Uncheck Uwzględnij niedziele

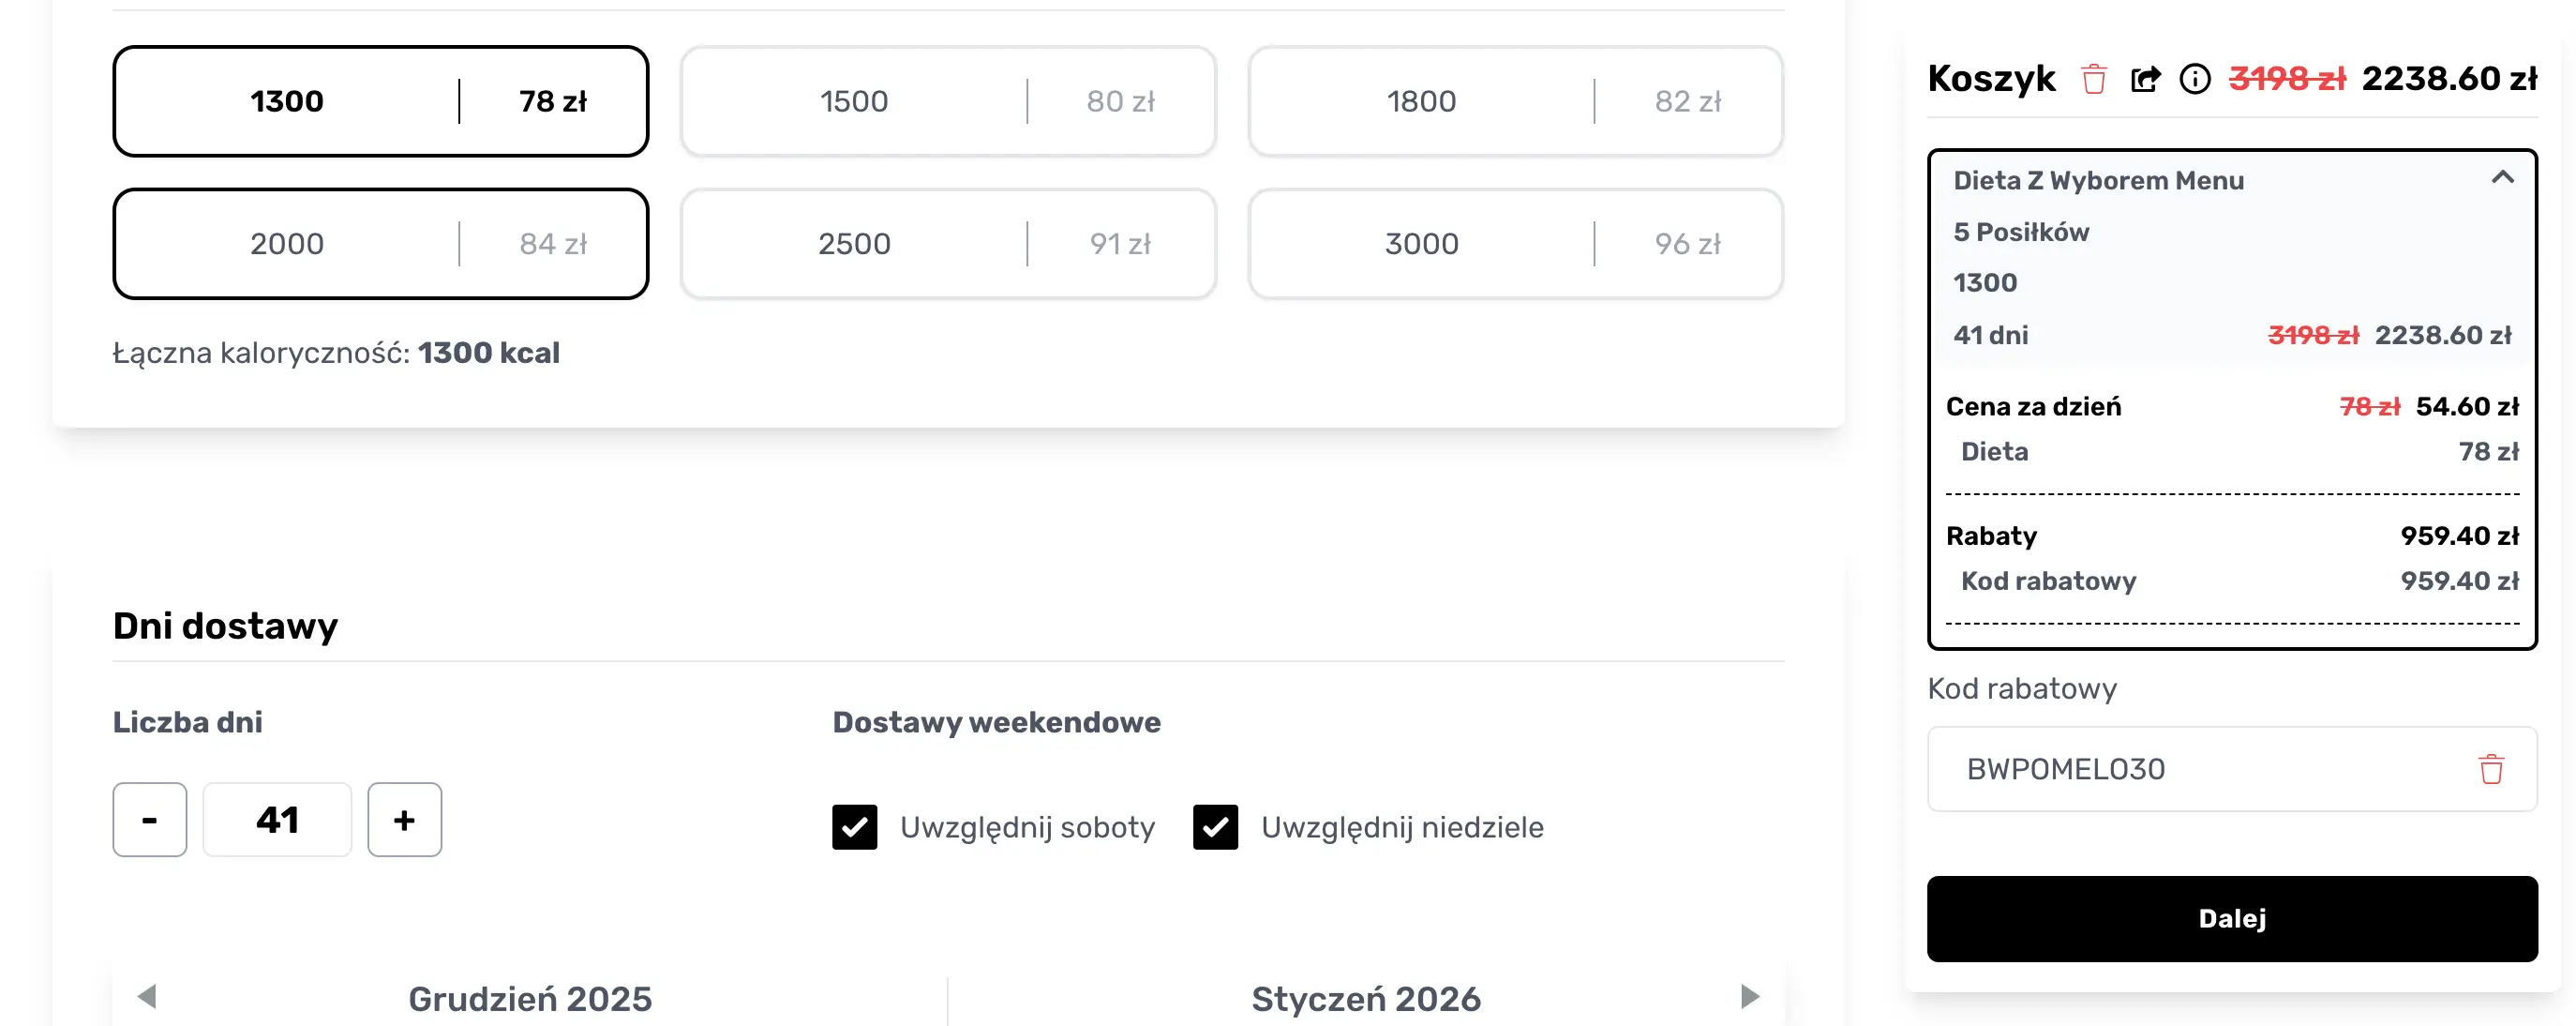pyautogui.click(x=1216, y=827)
